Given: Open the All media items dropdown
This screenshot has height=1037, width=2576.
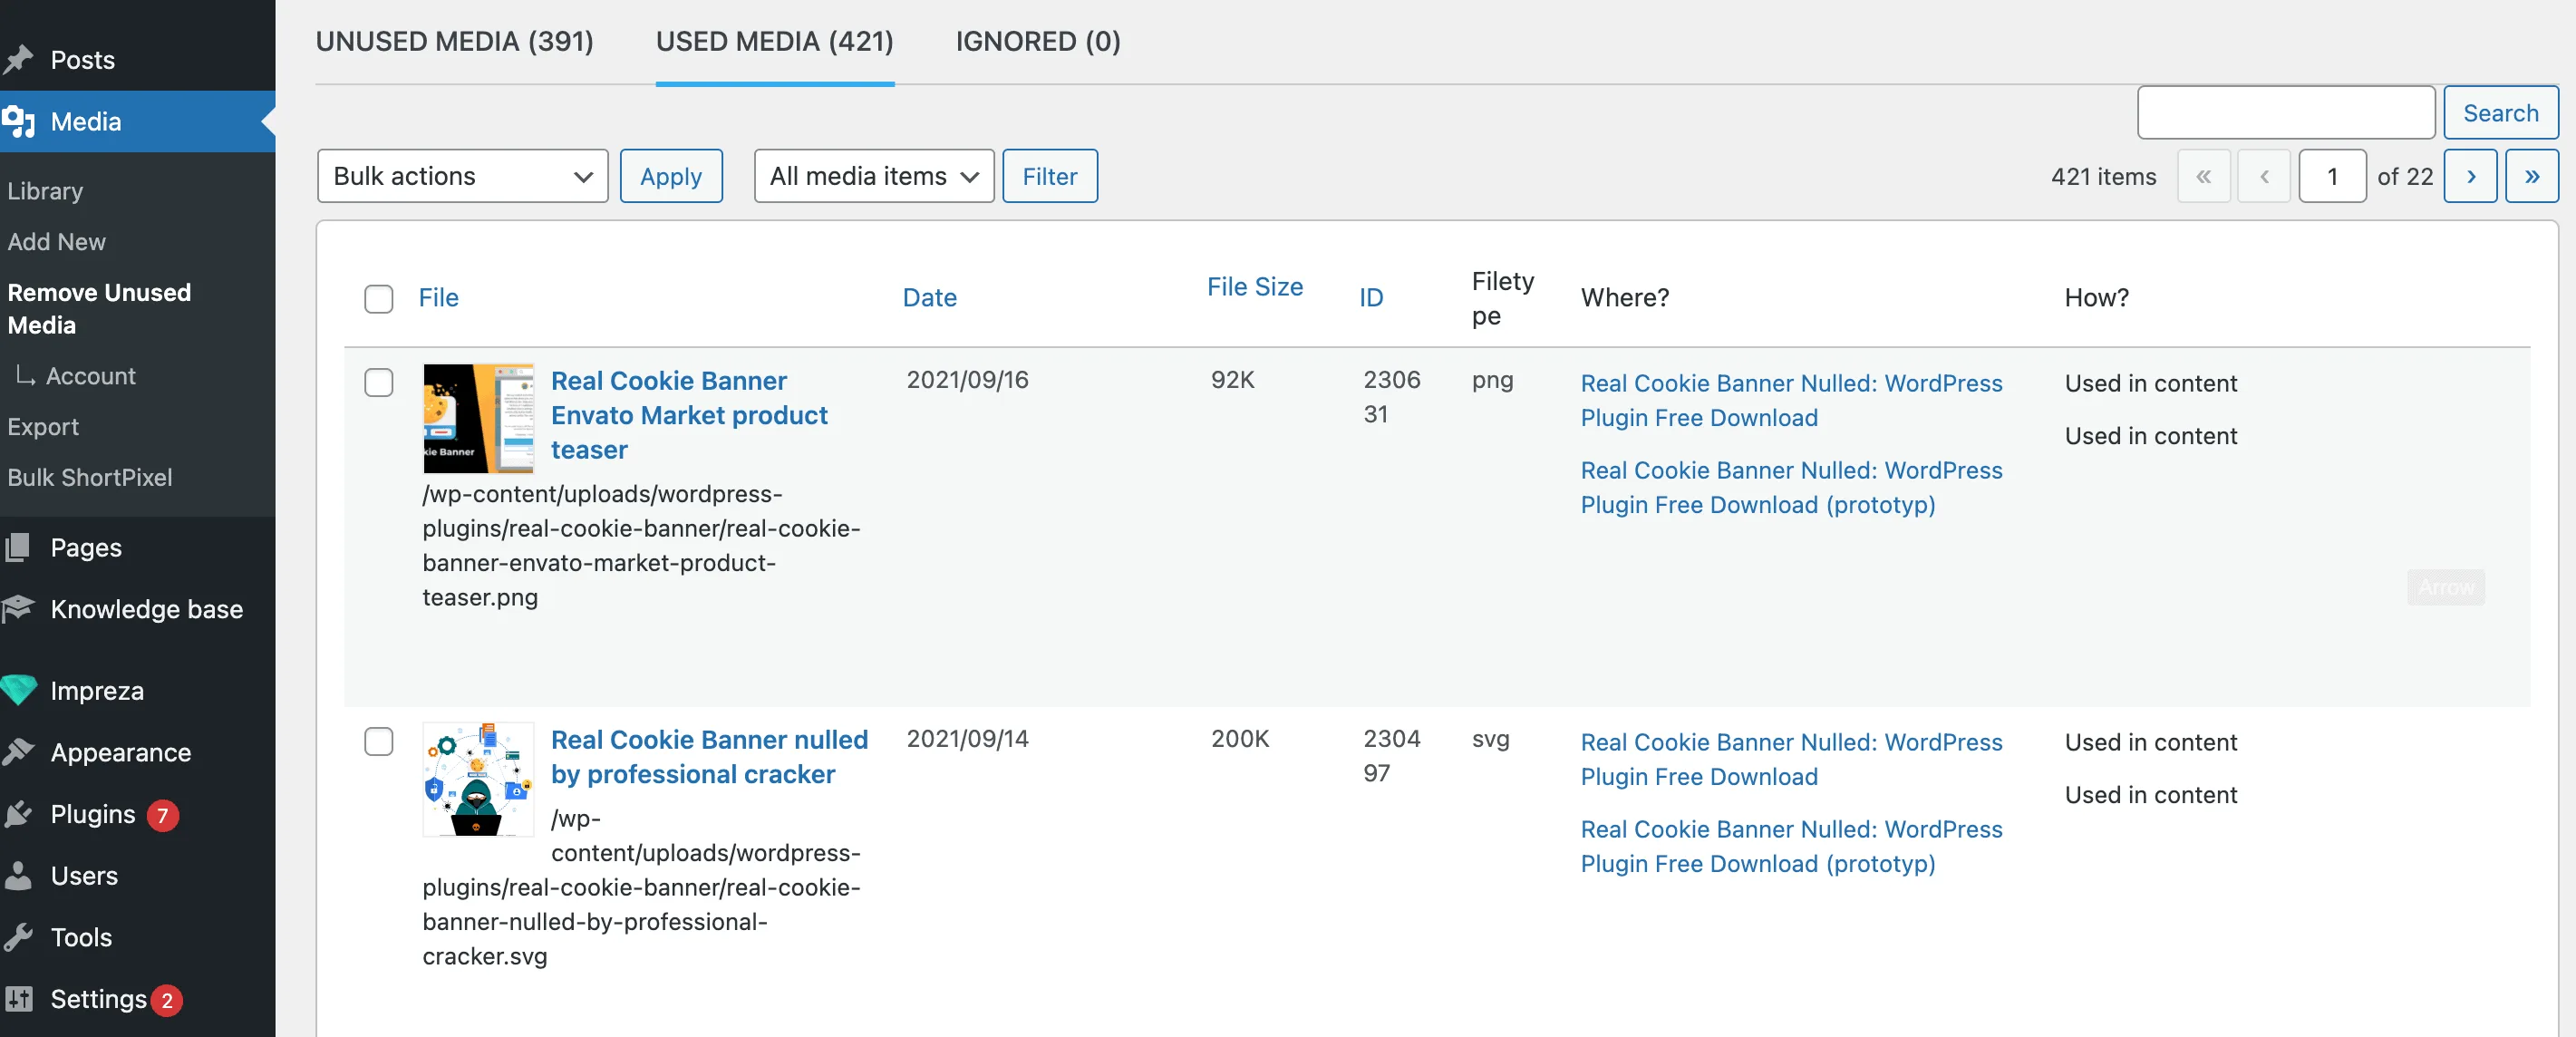Looking at the screenshot, I should pos(873,176).
